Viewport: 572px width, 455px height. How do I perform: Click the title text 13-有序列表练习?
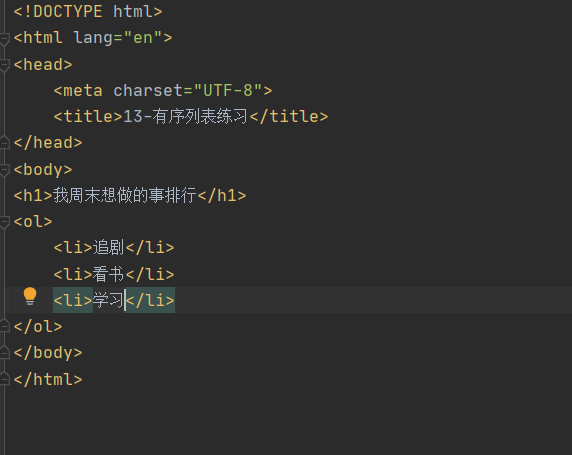click(185, 117)
